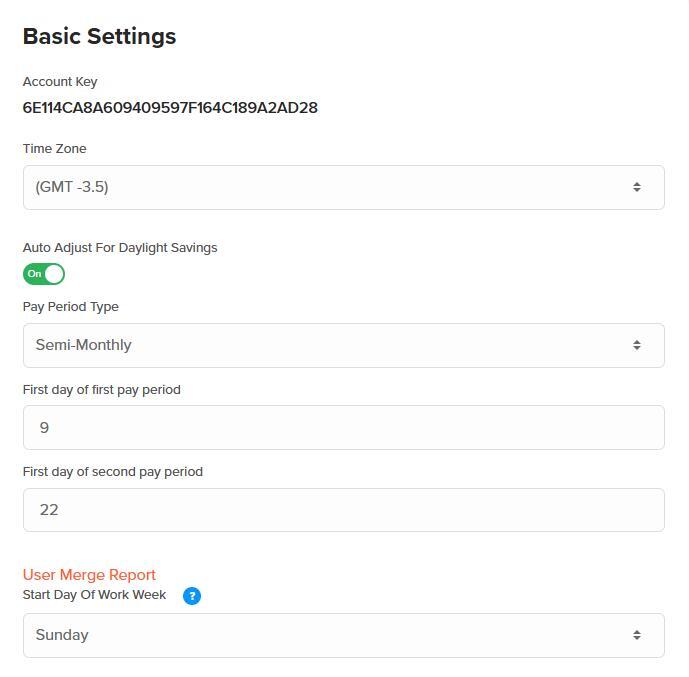Open the User Merge Report link
The height and width of the screenshot is (677, 689).
tap(89, 575)
